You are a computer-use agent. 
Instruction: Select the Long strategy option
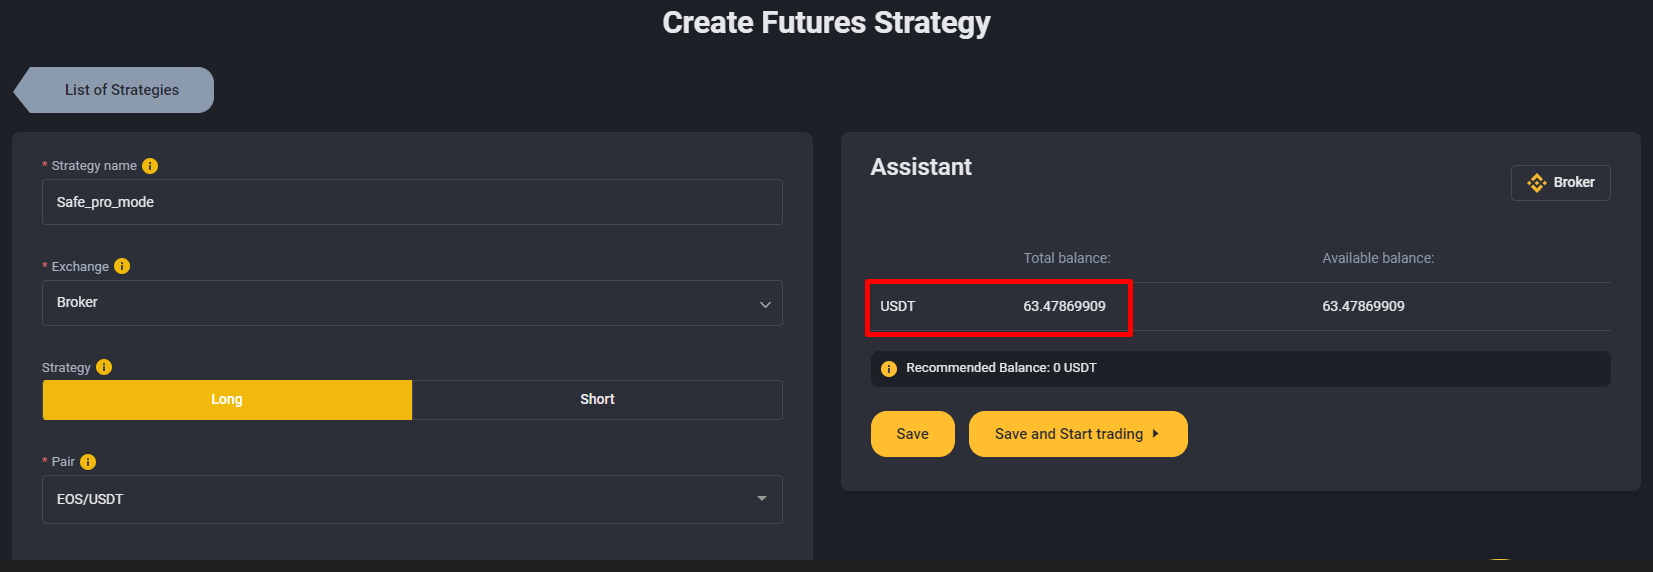227,399
